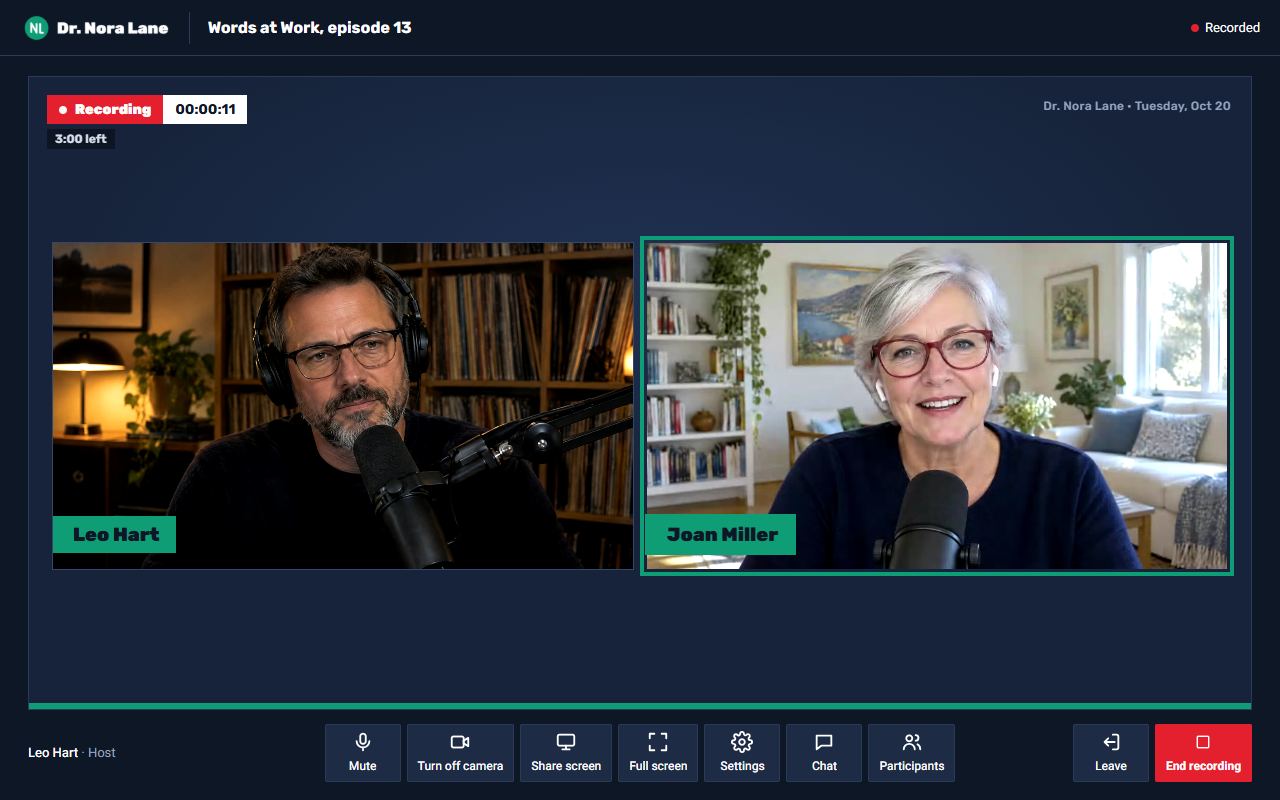1280x800 pixels.
Task: Click the Leo Hart name tag
Action: coord(115,534)
